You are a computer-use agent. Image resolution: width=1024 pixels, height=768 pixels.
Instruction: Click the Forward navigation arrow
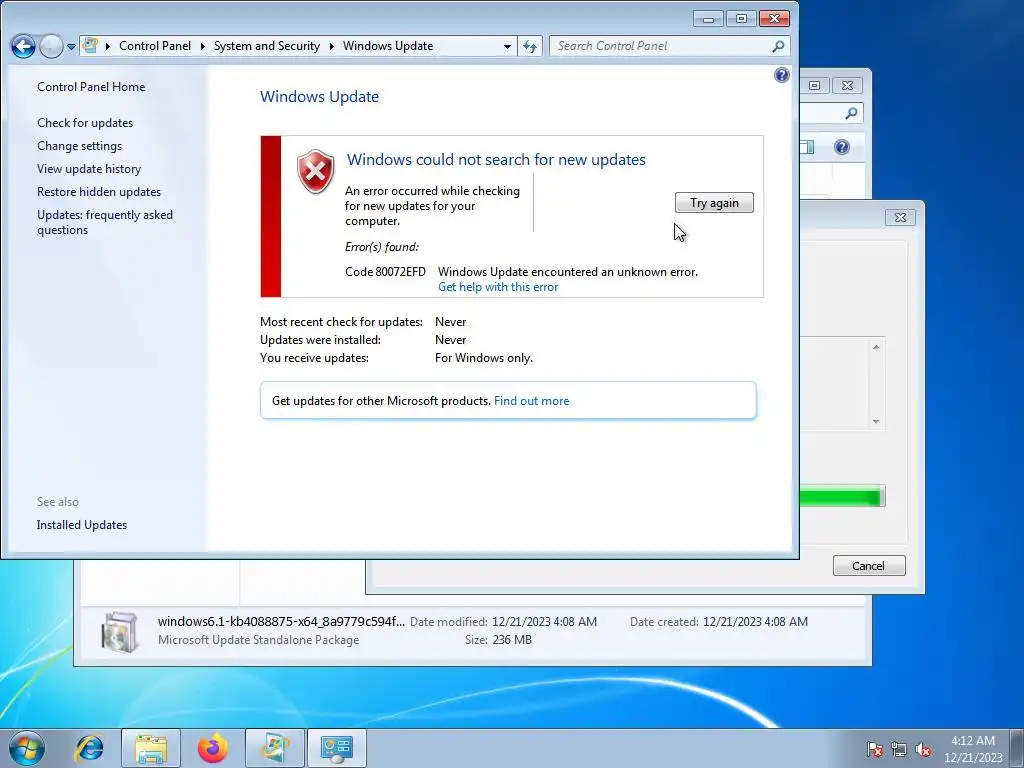pyautogui.click(x=51, y=46)
